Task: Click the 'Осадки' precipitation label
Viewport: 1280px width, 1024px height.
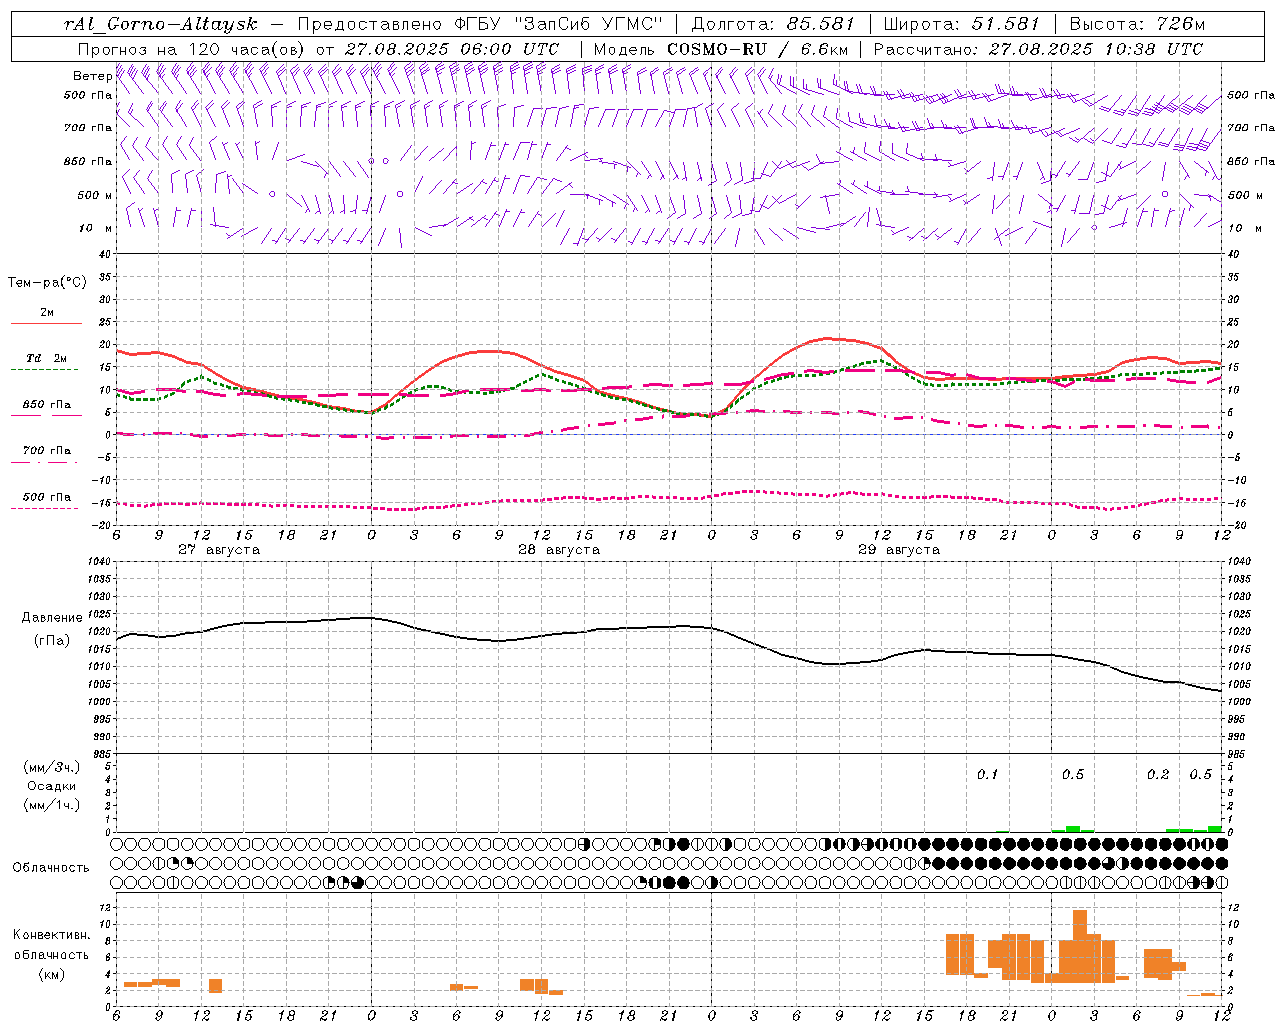Action: 52,786
